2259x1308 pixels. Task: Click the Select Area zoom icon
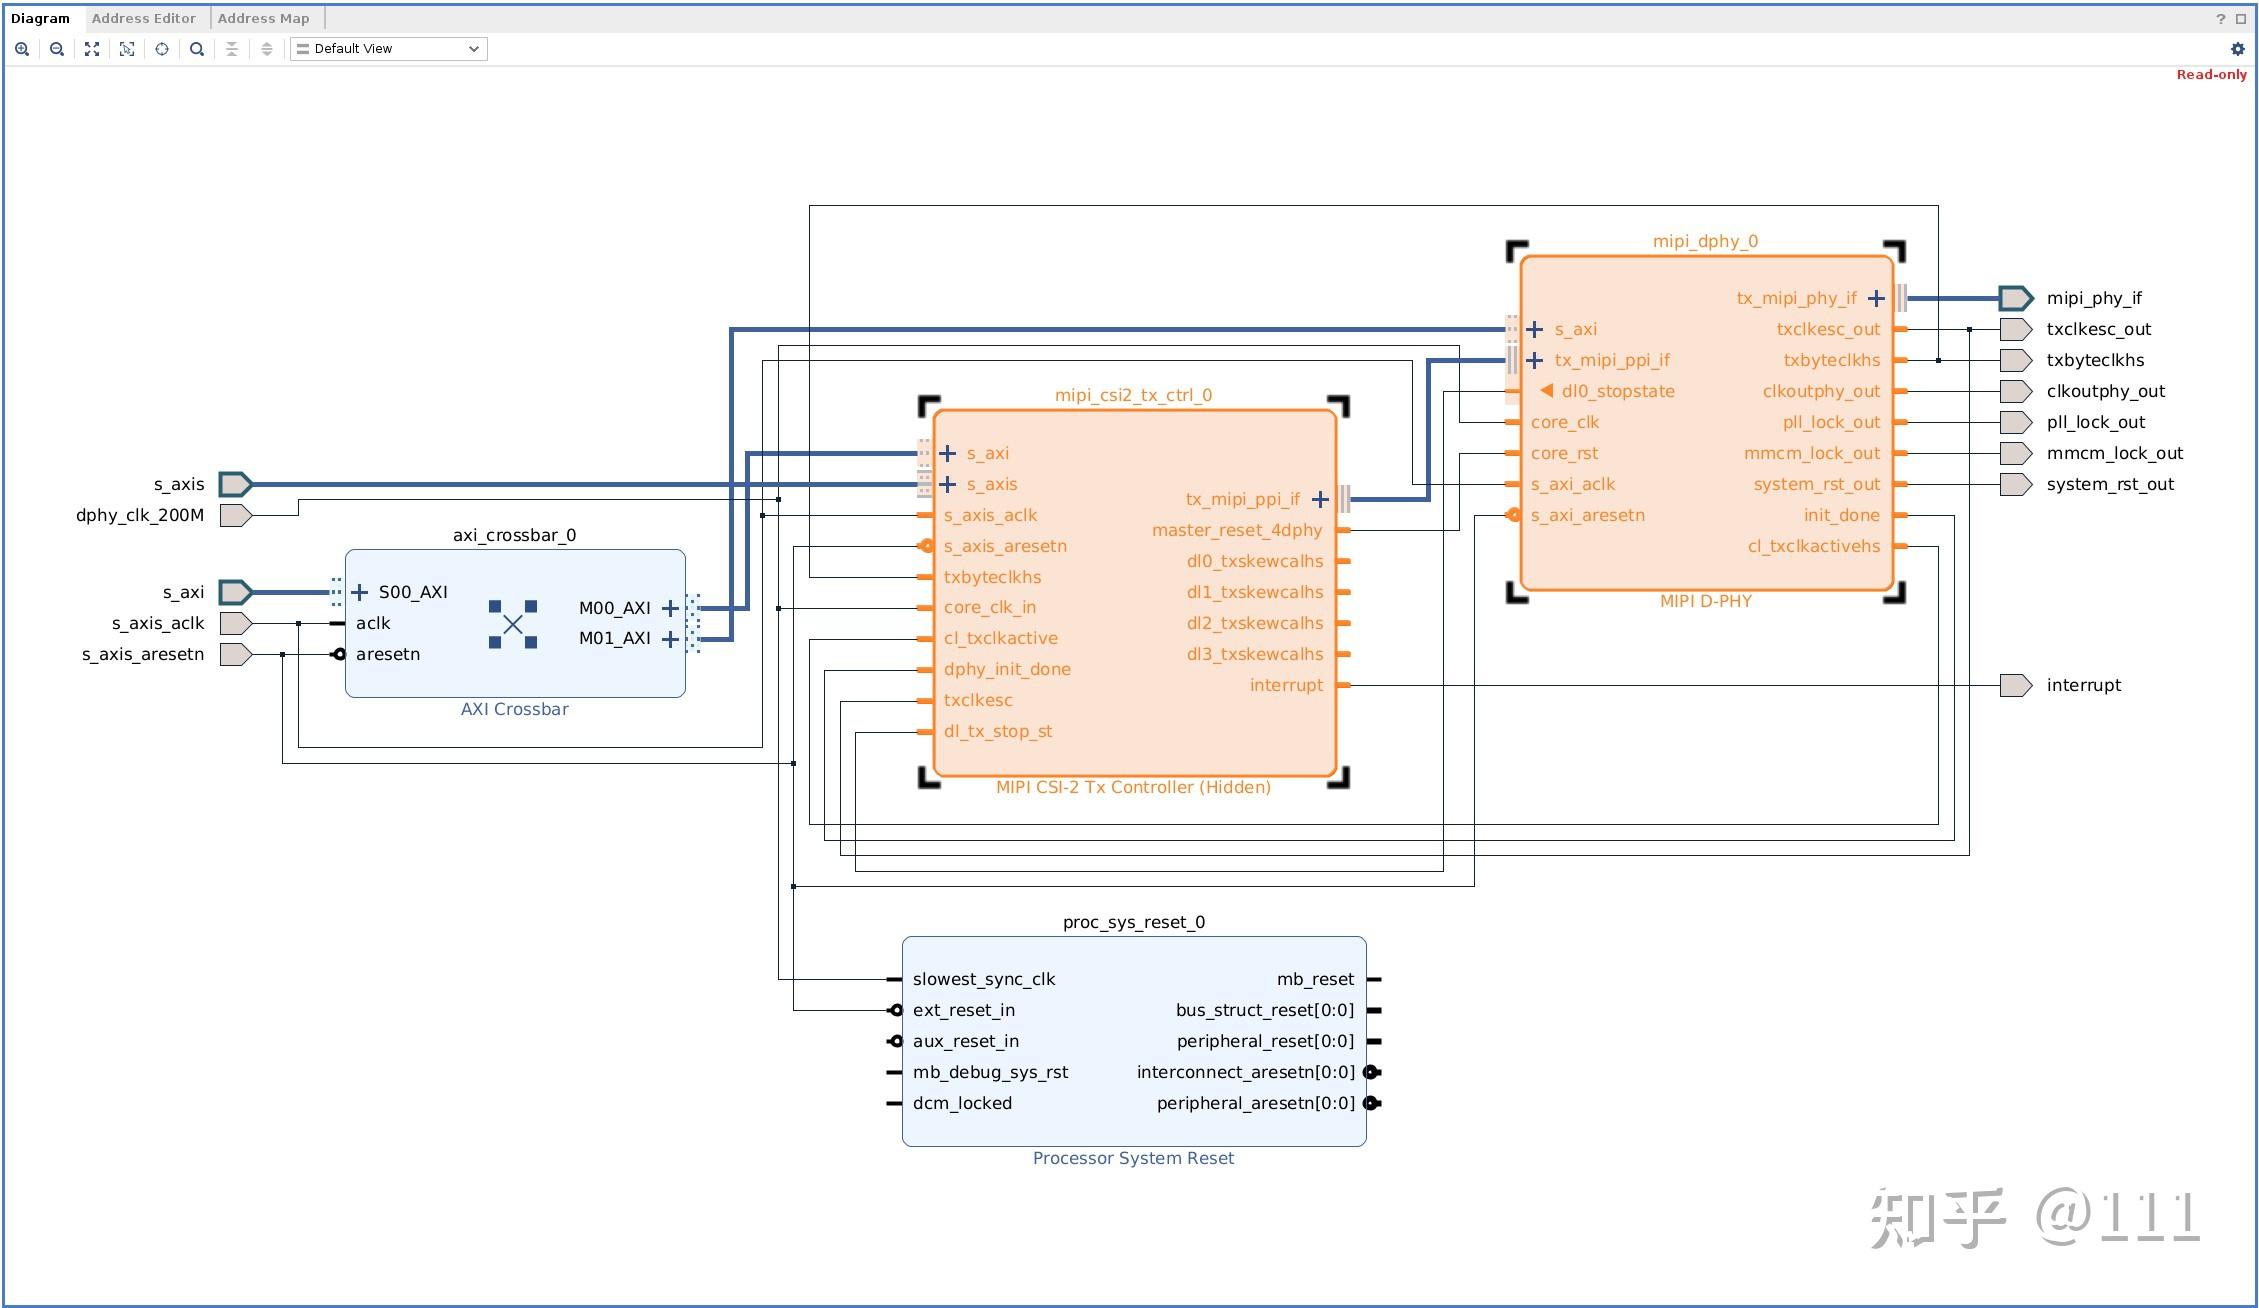pyautogui.click(x=127, y=49)
